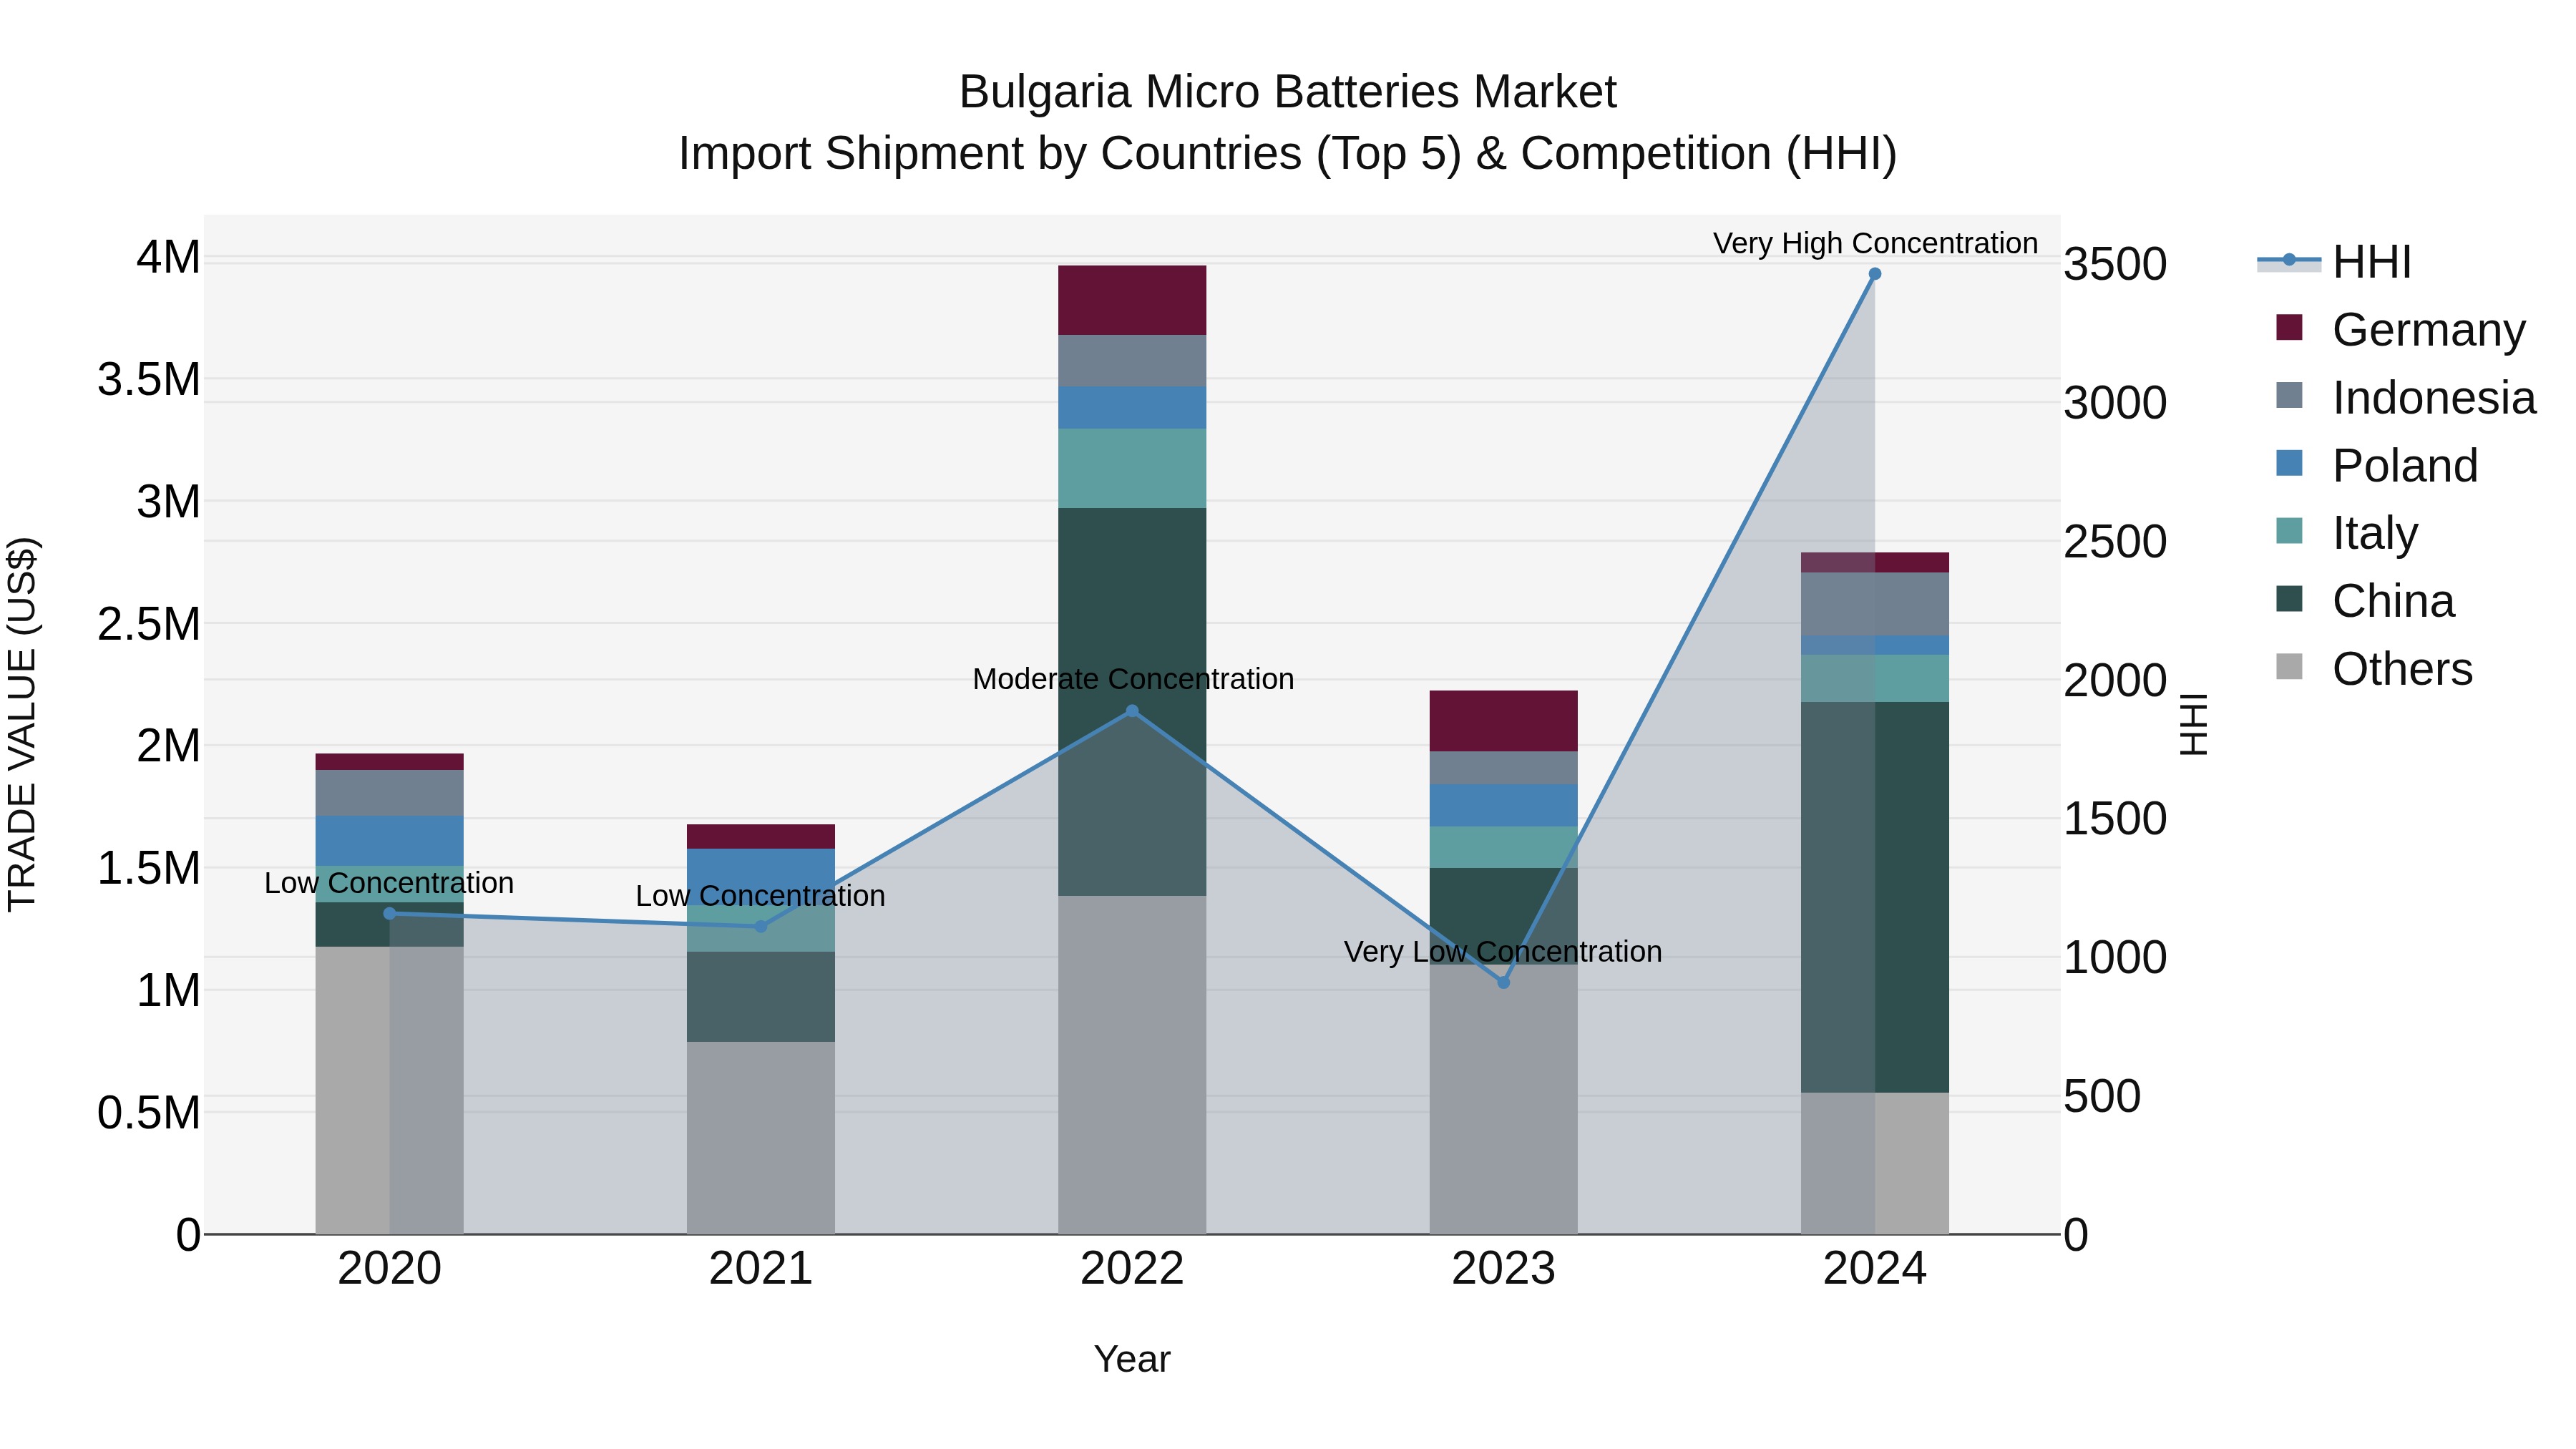Click the Others segment of the 2024 bar

(1875, 1163)
